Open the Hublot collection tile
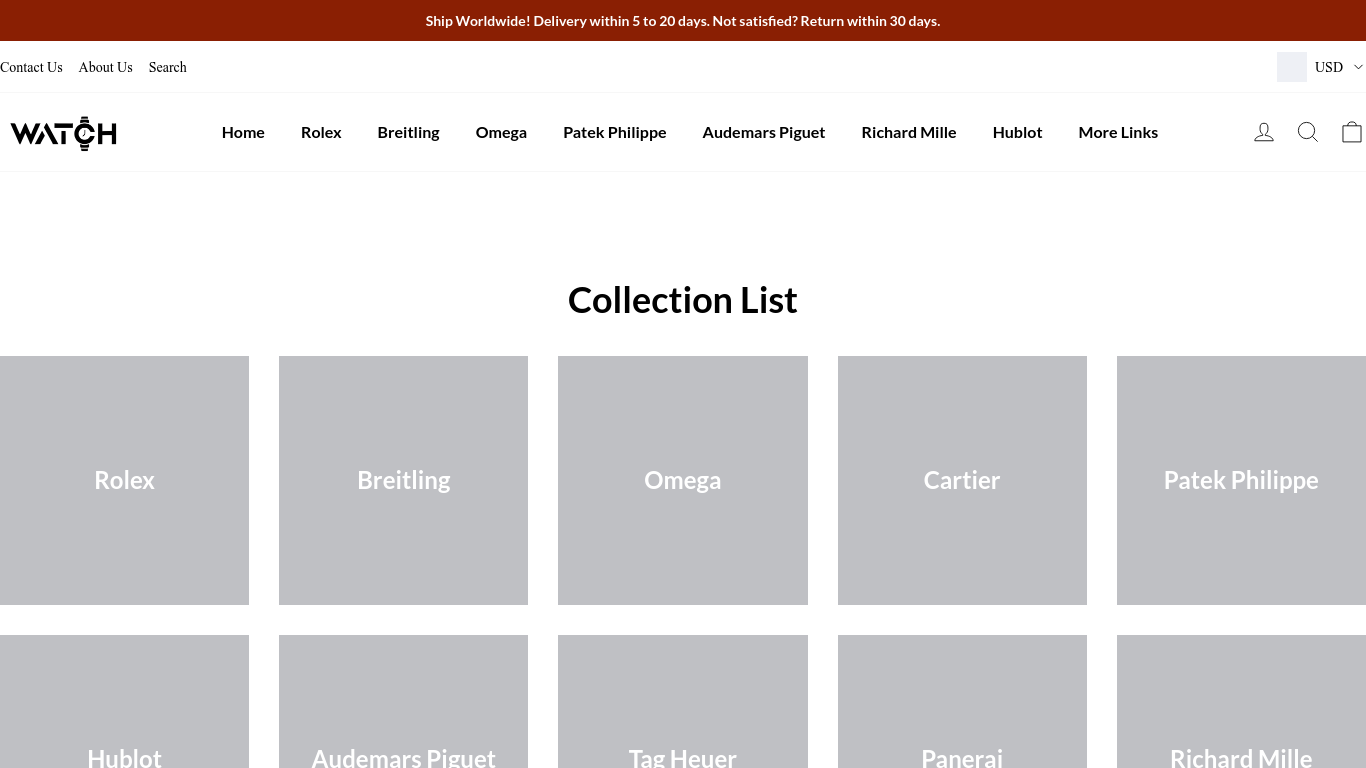 (124, 702)
